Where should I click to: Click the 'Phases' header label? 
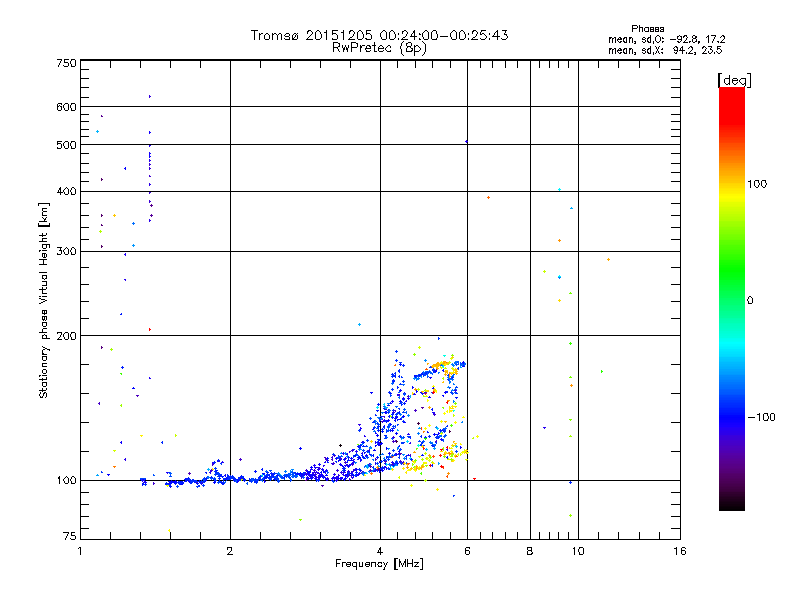coord(647,29)
